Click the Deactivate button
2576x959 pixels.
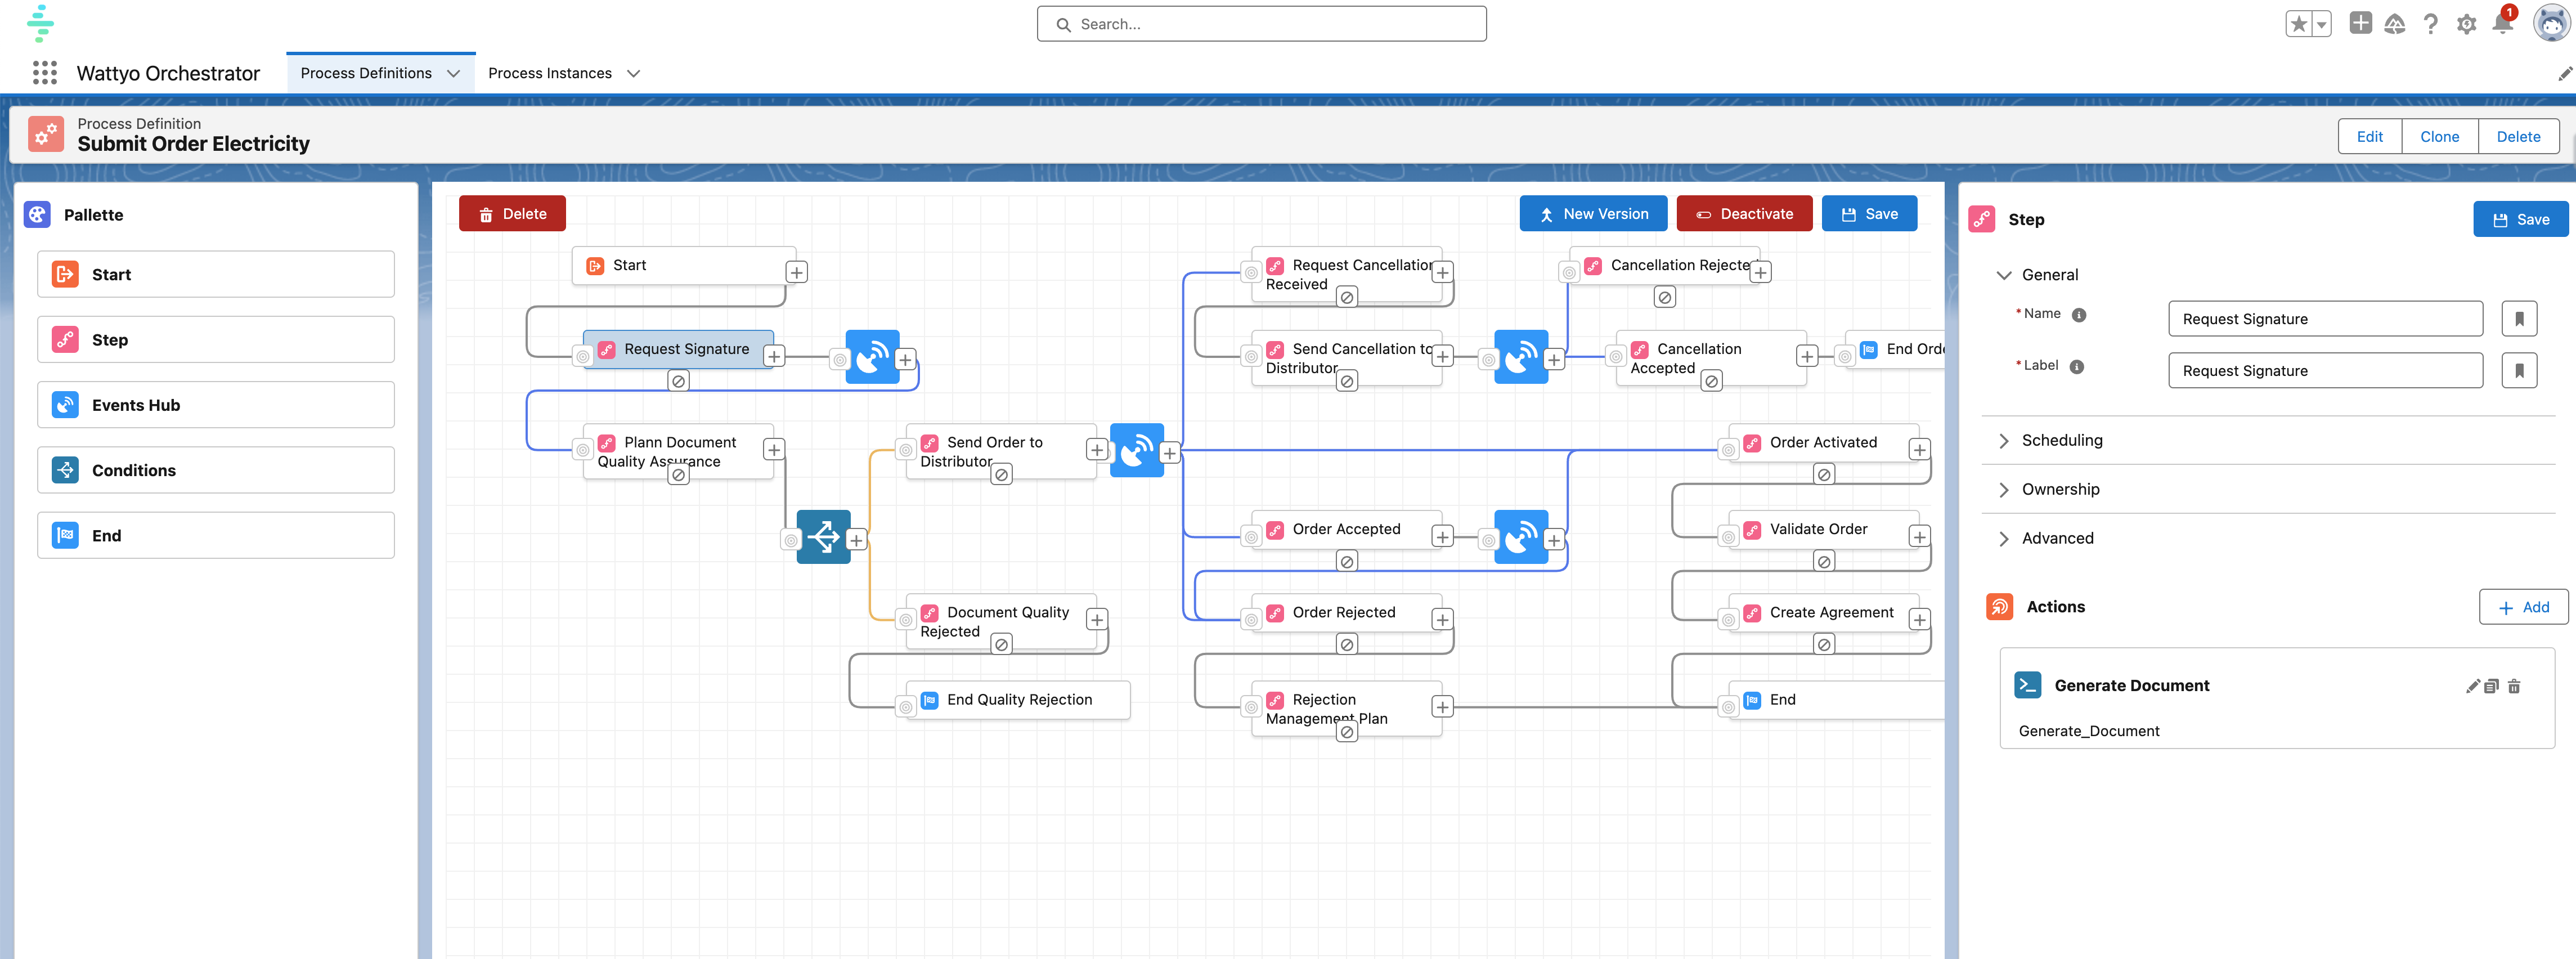(x=1744, y=214)
